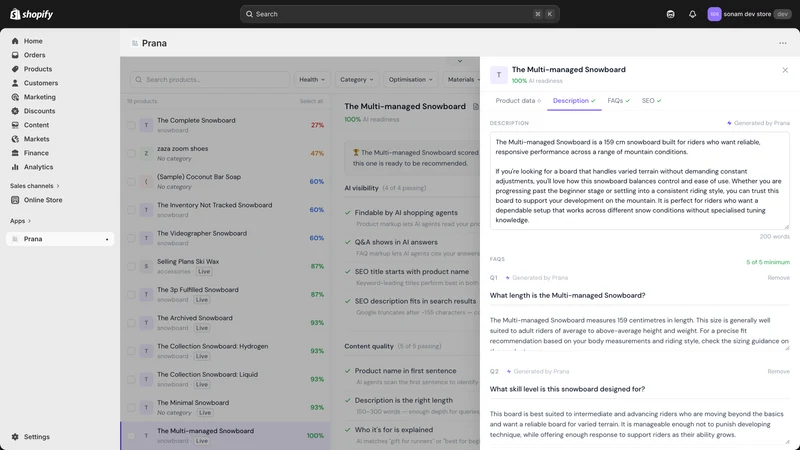
Task: Click the T avatar in the side panel header
Action: tap(498, 75)
